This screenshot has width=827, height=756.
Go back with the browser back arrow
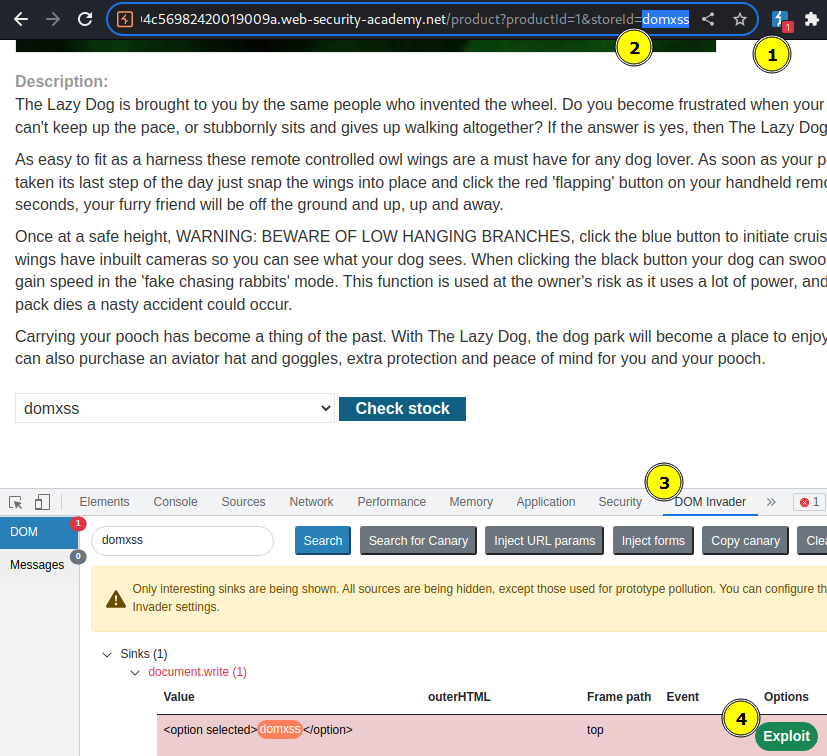pyautogui.click(x=21, y=20)
